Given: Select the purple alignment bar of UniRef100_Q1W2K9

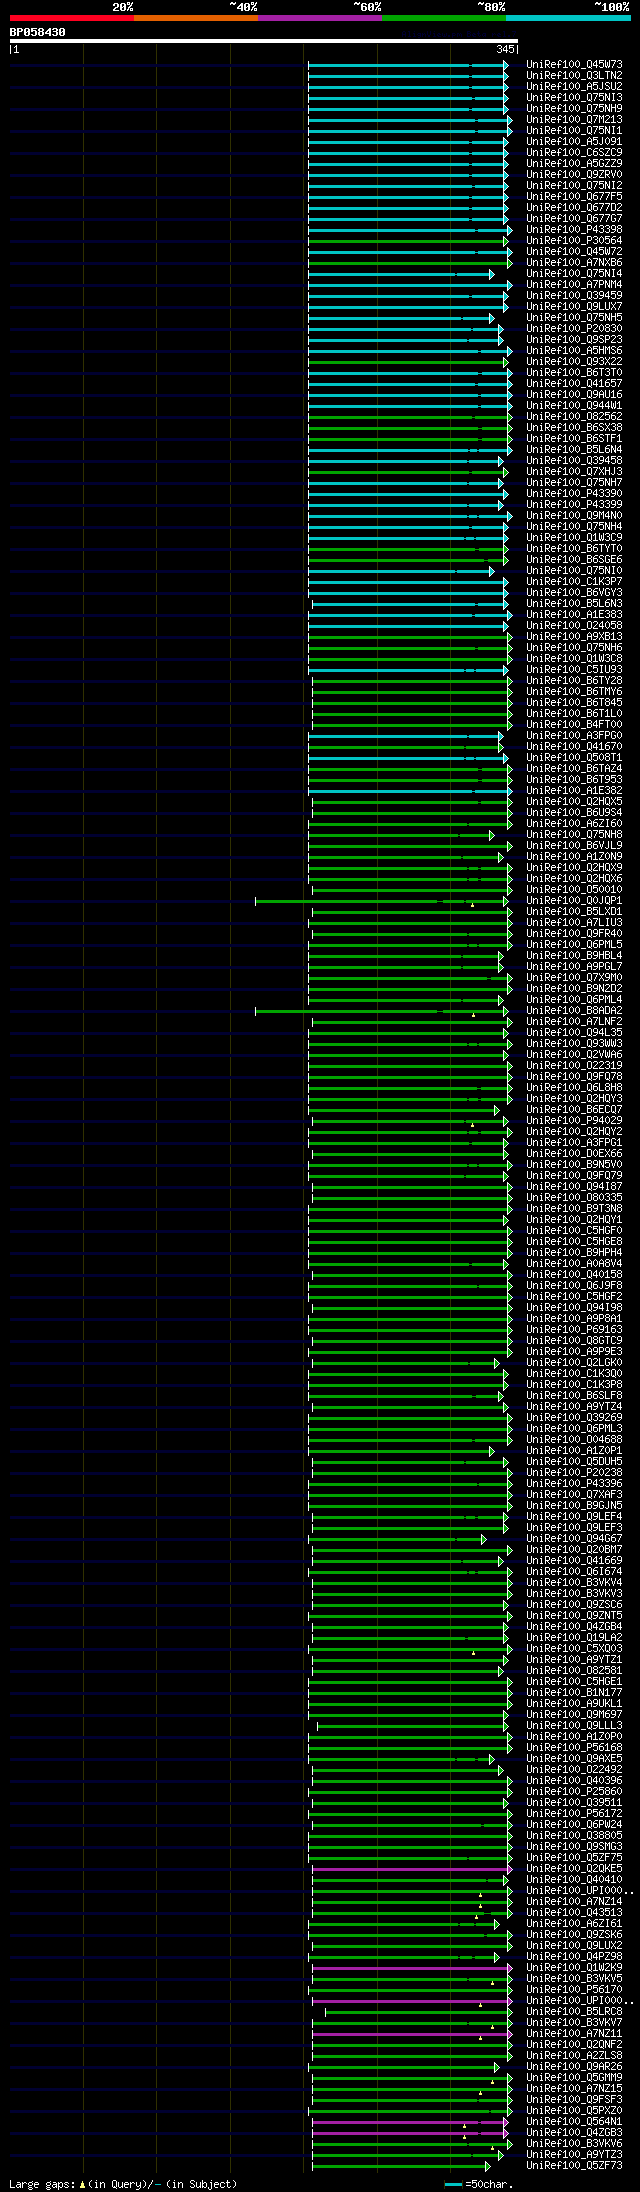Looking at the screenshot, I should point(412,1968).
